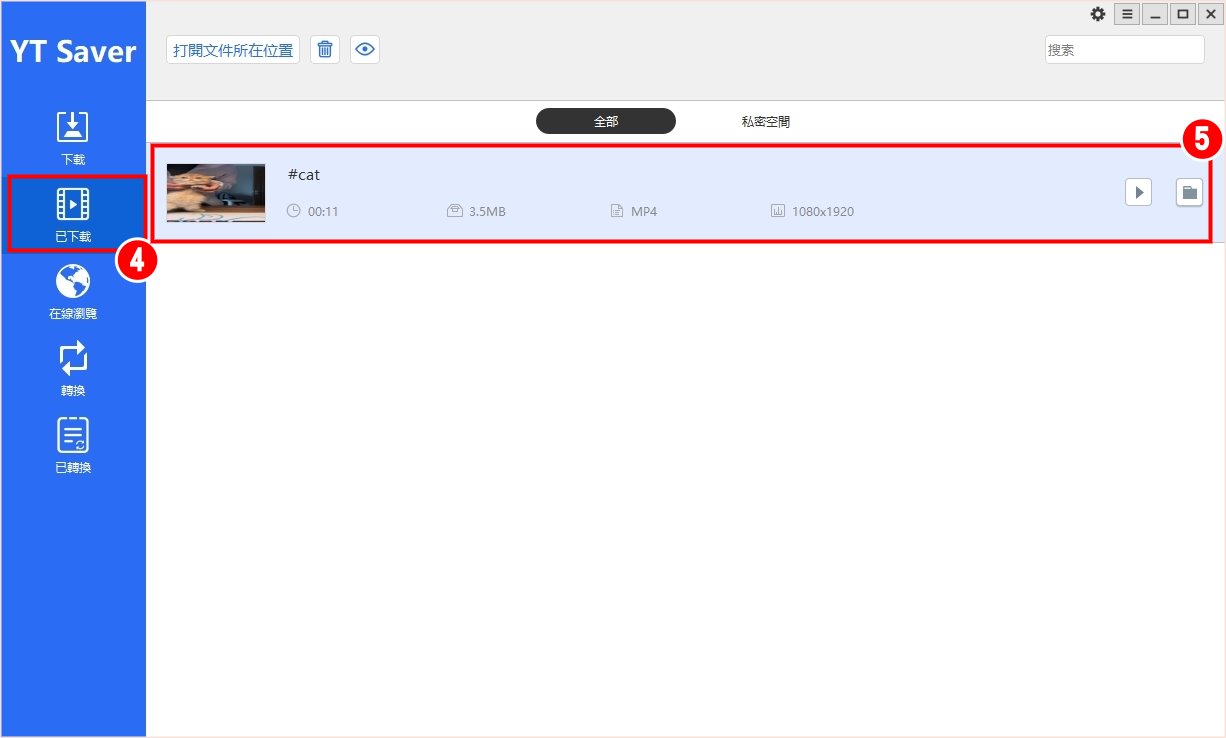The width and height of the screenshot is (1226, 738).
Task: Select the 已下載 (Downloaded) sidebar item
Action: pyautogui.click(x=73, y=214)
